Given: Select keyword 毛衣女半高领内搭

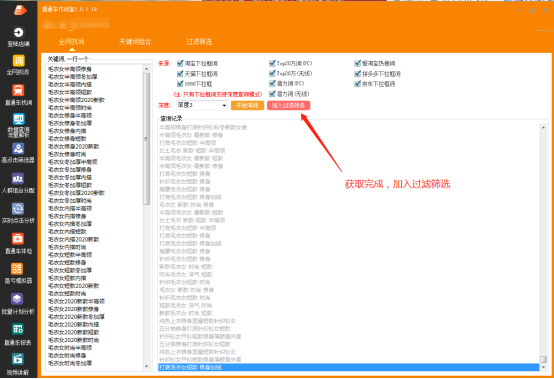Looking at the screenshot, I should coord(70,84).
